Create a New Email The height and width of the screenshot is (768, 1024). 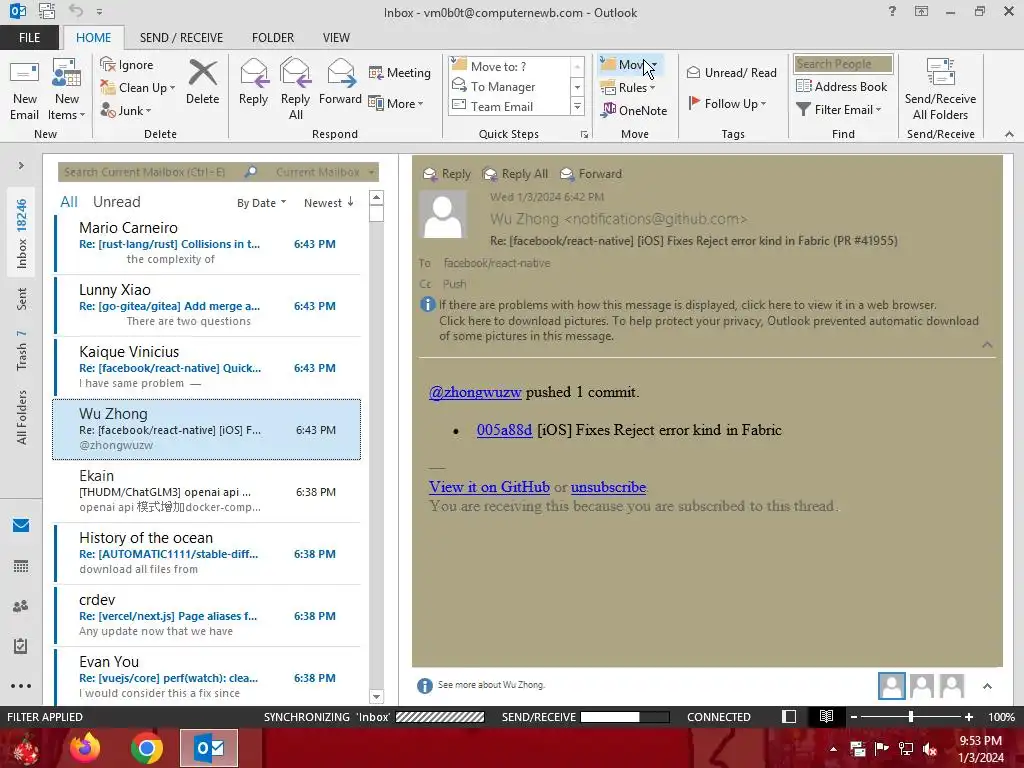(24, 89)
